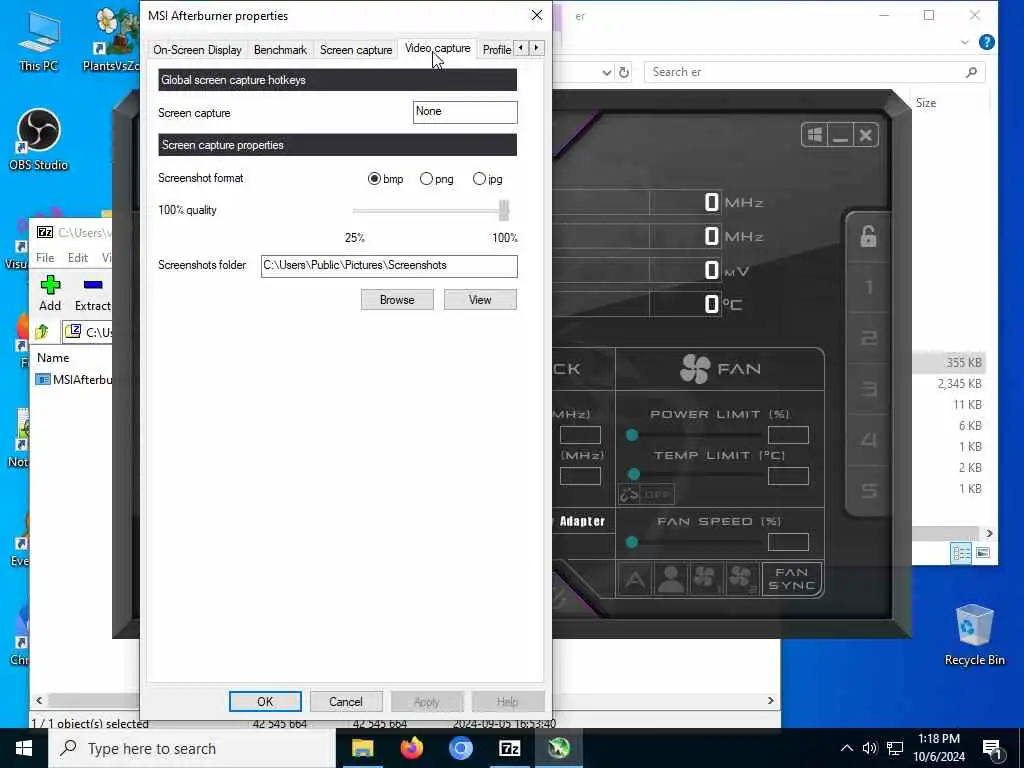Close the Afterburner skin window
1024x768 pixels.
(866, 135)
